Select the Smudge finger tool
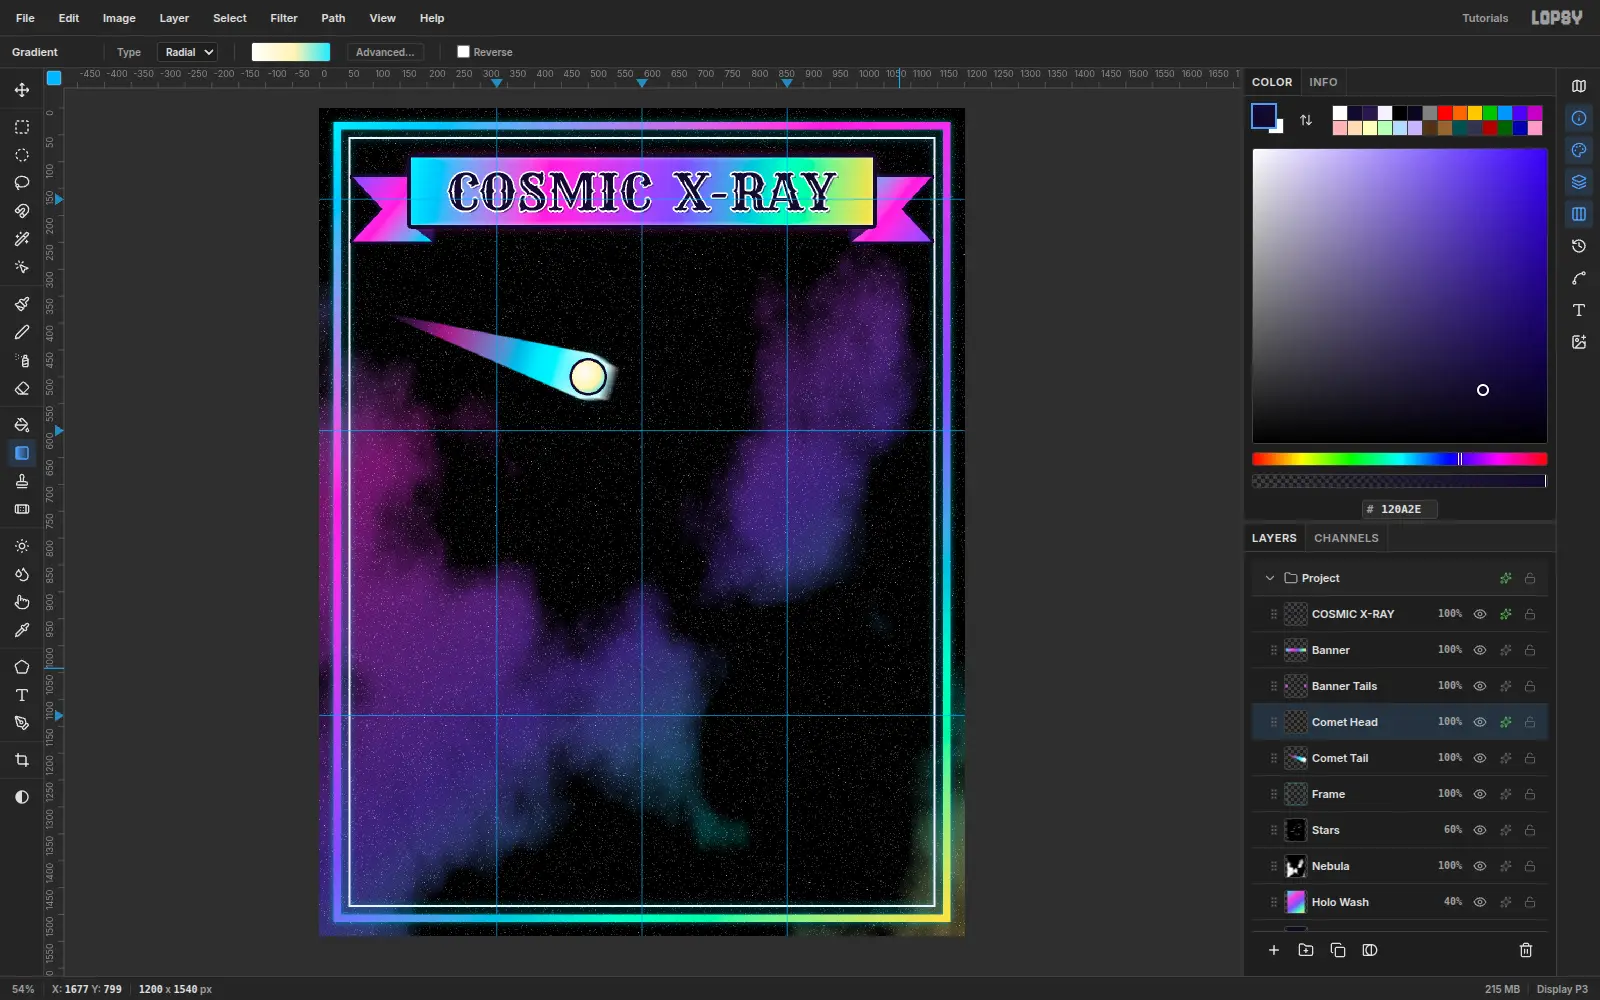1600x1000 pixels. 22,602
